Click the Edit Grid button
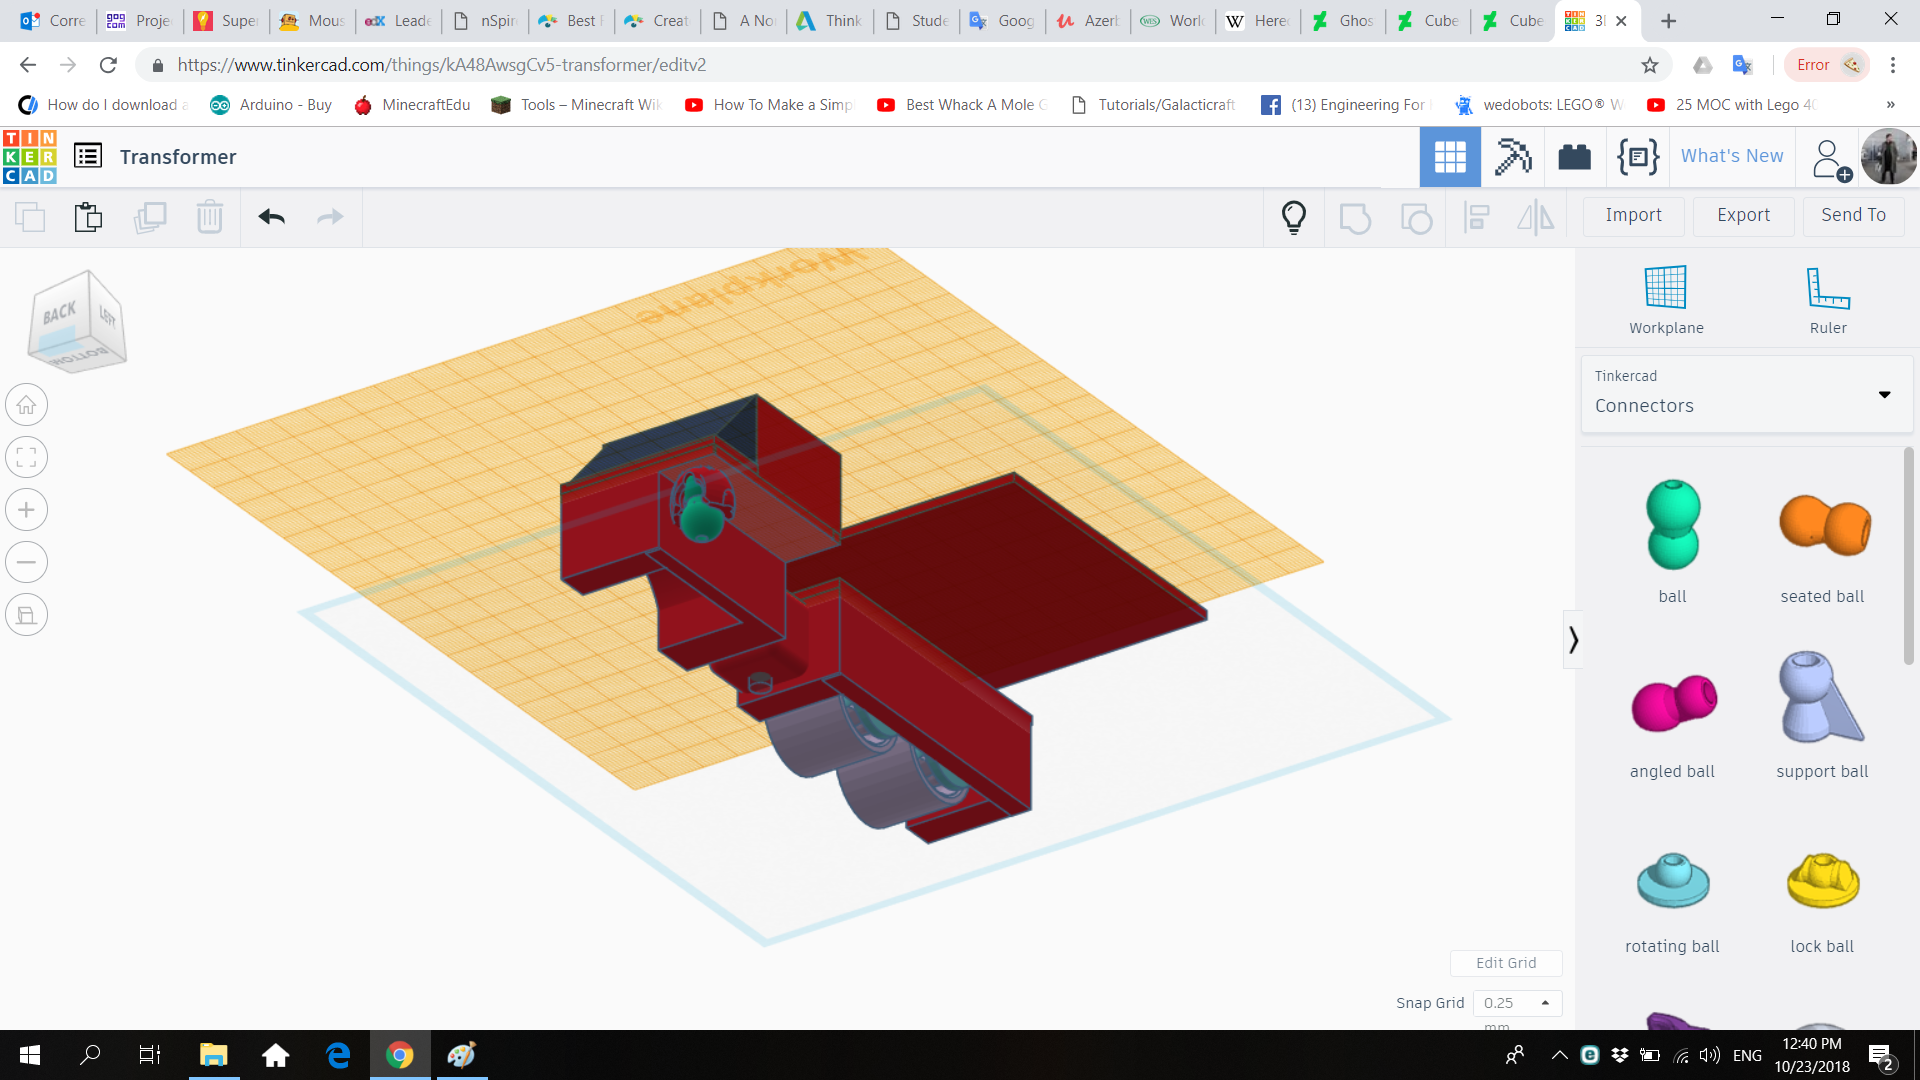 [1506, 962]
